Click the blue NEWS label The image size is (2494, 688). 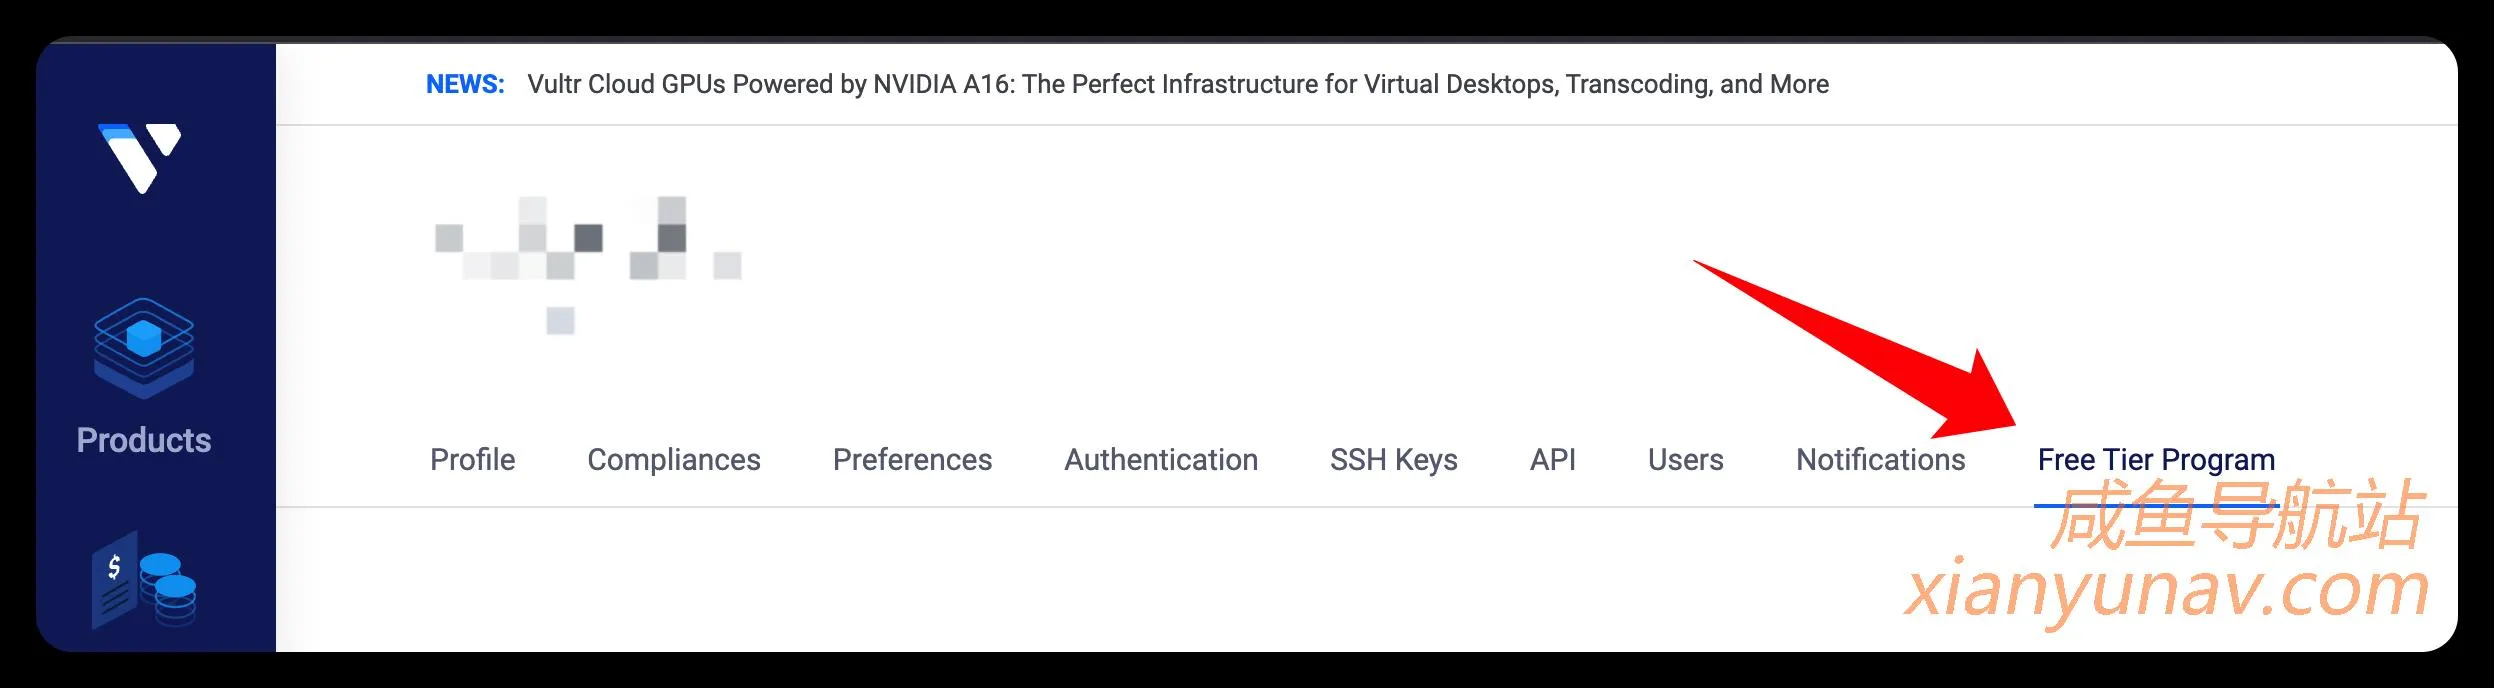(x=465, y=84)
